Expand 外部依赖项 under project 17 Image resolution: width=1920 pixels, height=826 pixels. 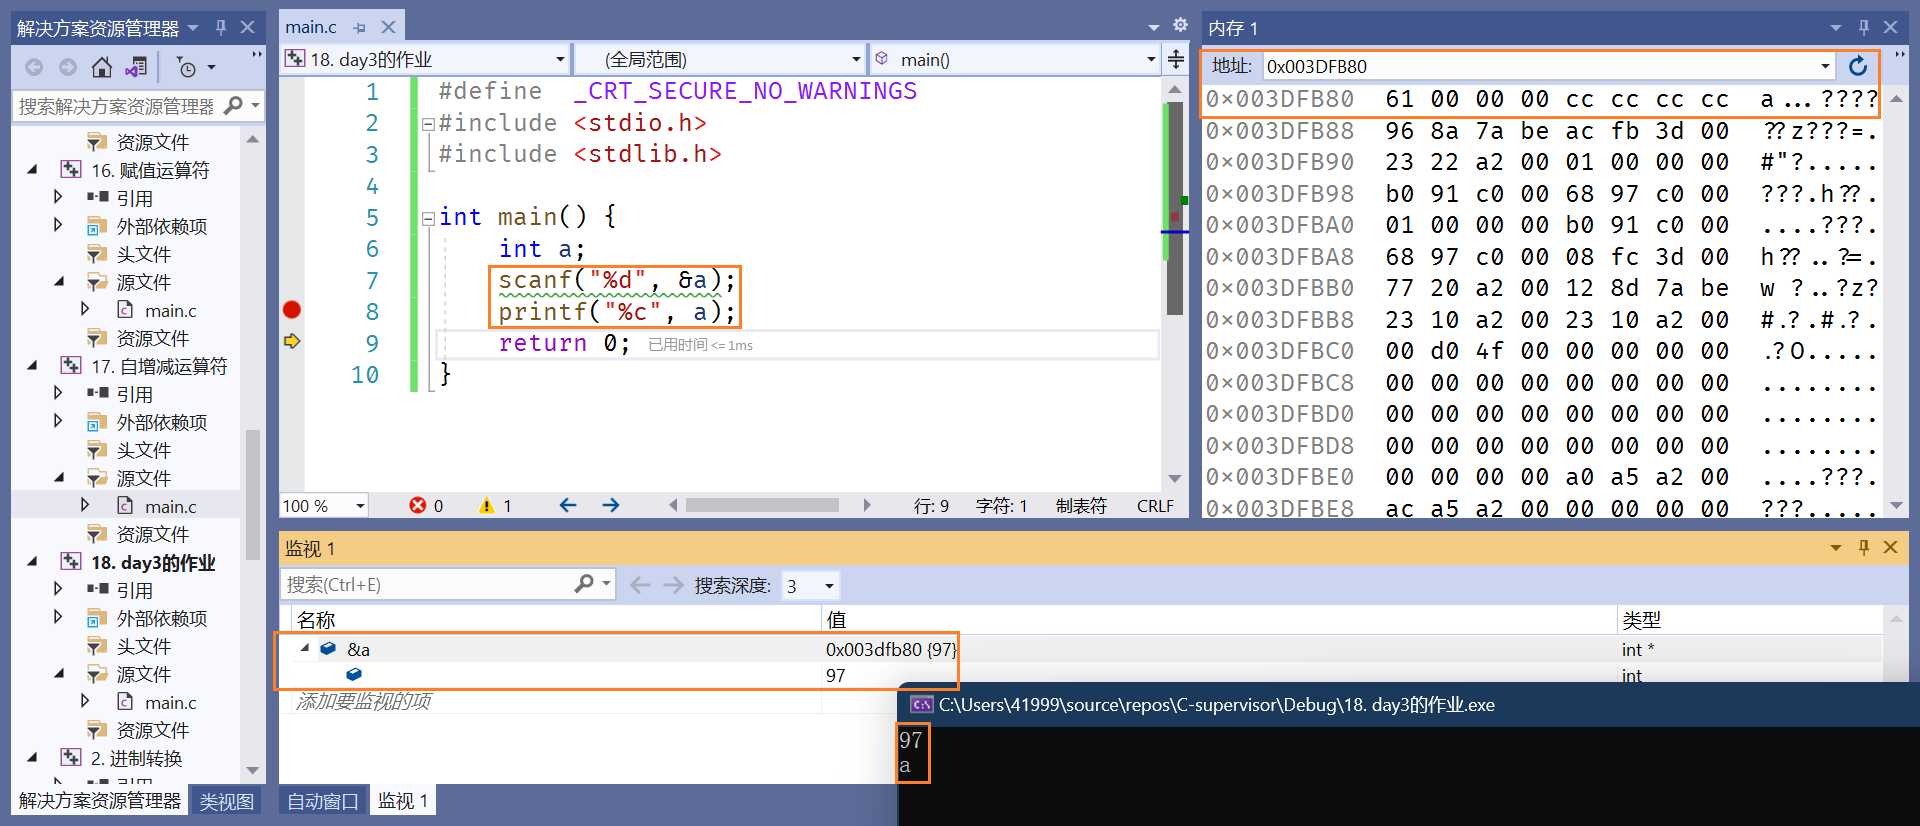[x=58, y=421]
